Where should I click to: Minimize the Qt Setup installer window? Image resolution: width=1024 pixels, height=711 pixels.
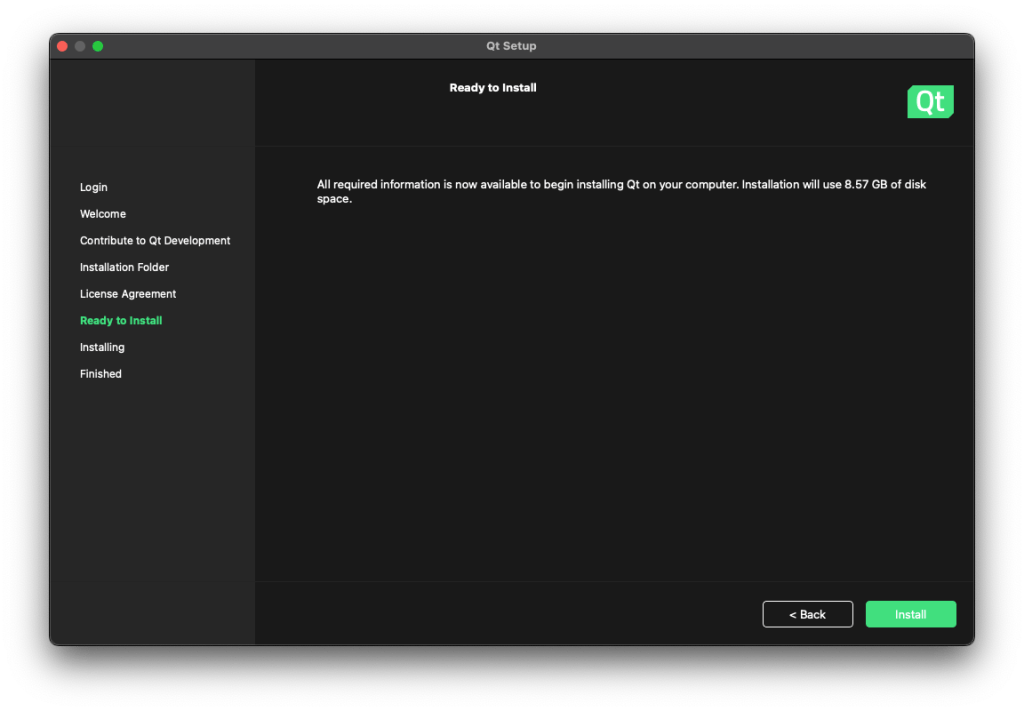tap(80, 46)
